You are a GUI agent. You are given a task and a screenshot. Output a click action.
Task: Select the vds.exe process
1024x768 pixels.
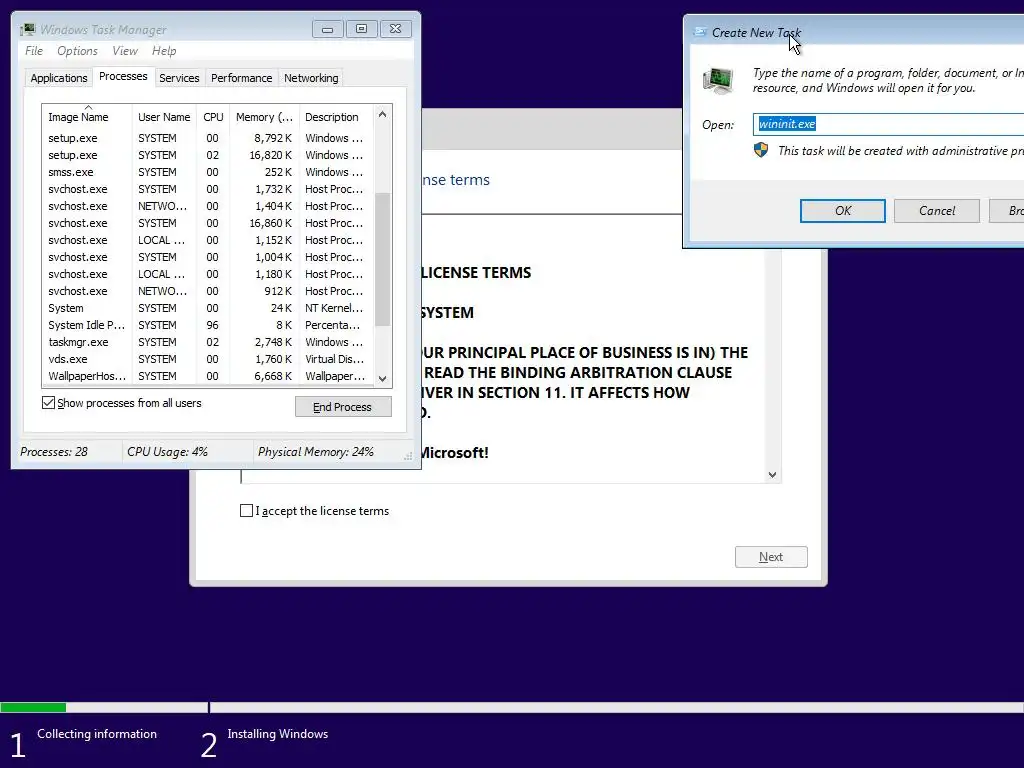208,359
